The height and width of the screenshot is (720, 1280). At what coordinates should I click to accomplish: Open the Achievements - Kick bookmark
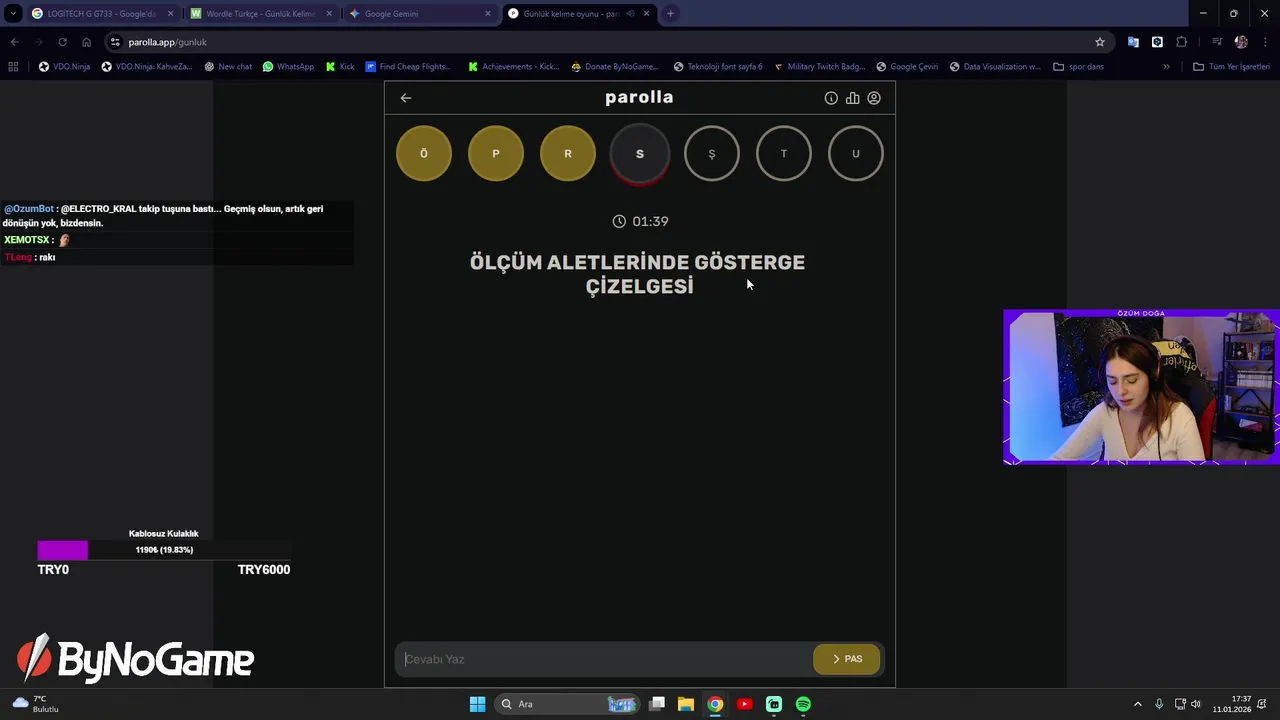pos(514,67)
